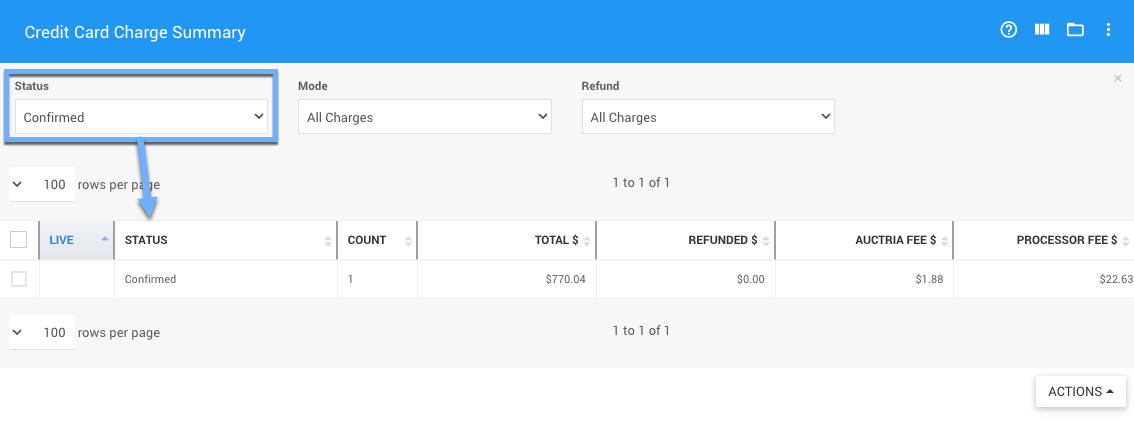
Task: Expand the Refund dropdown
Action: 708,117
